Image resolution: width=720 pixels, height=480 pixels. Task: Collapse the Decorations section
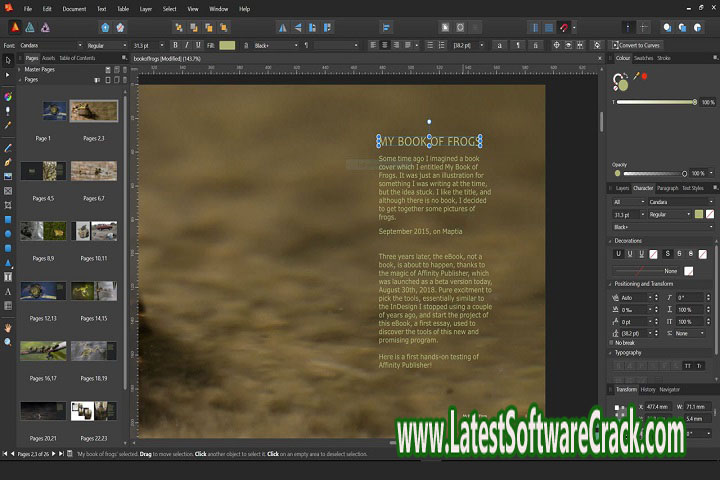(610, 241)
